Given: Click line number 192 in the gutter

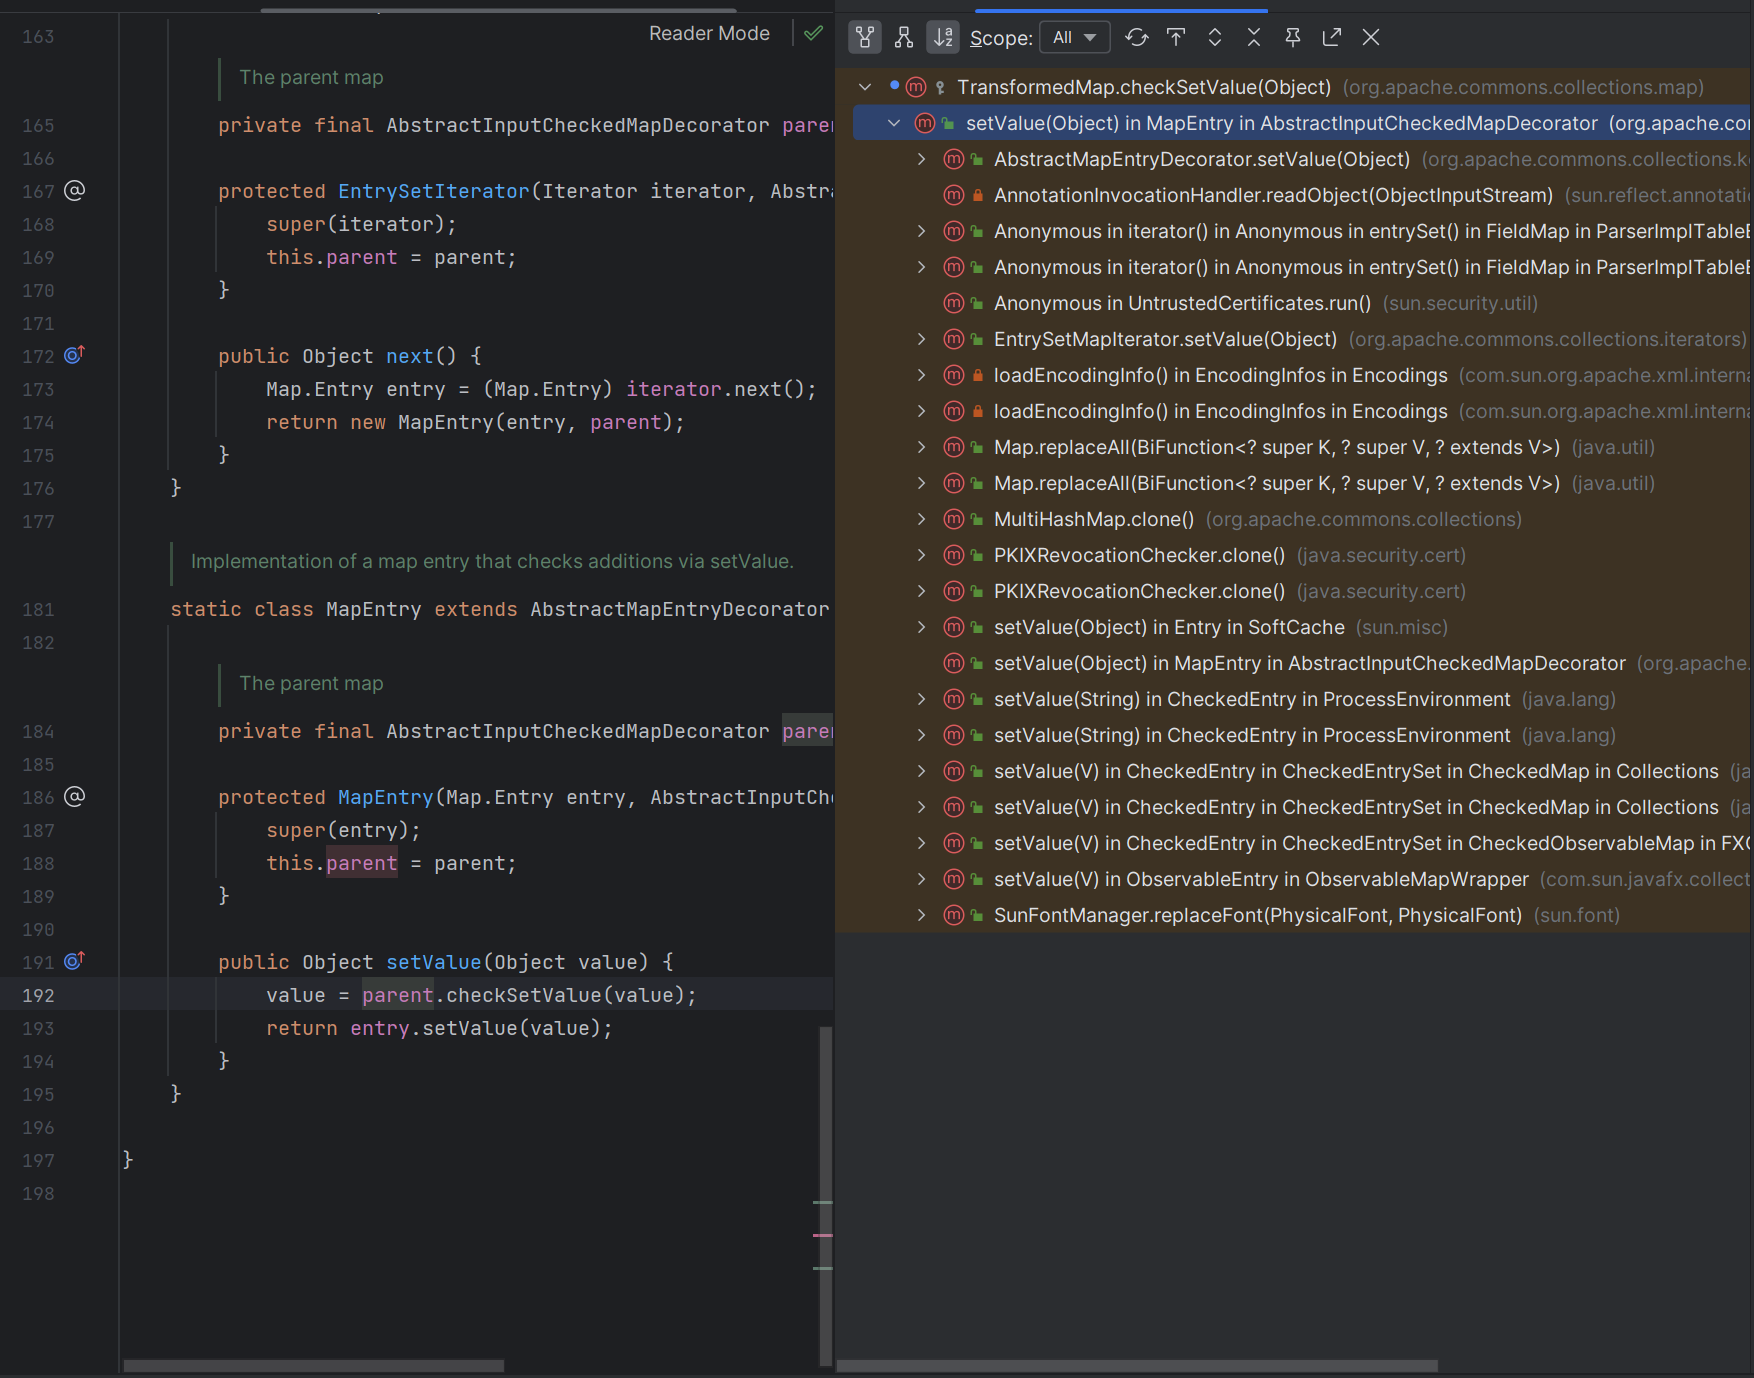Looking at the screenshot, I should pyautogui.click(x=38, y=995).
